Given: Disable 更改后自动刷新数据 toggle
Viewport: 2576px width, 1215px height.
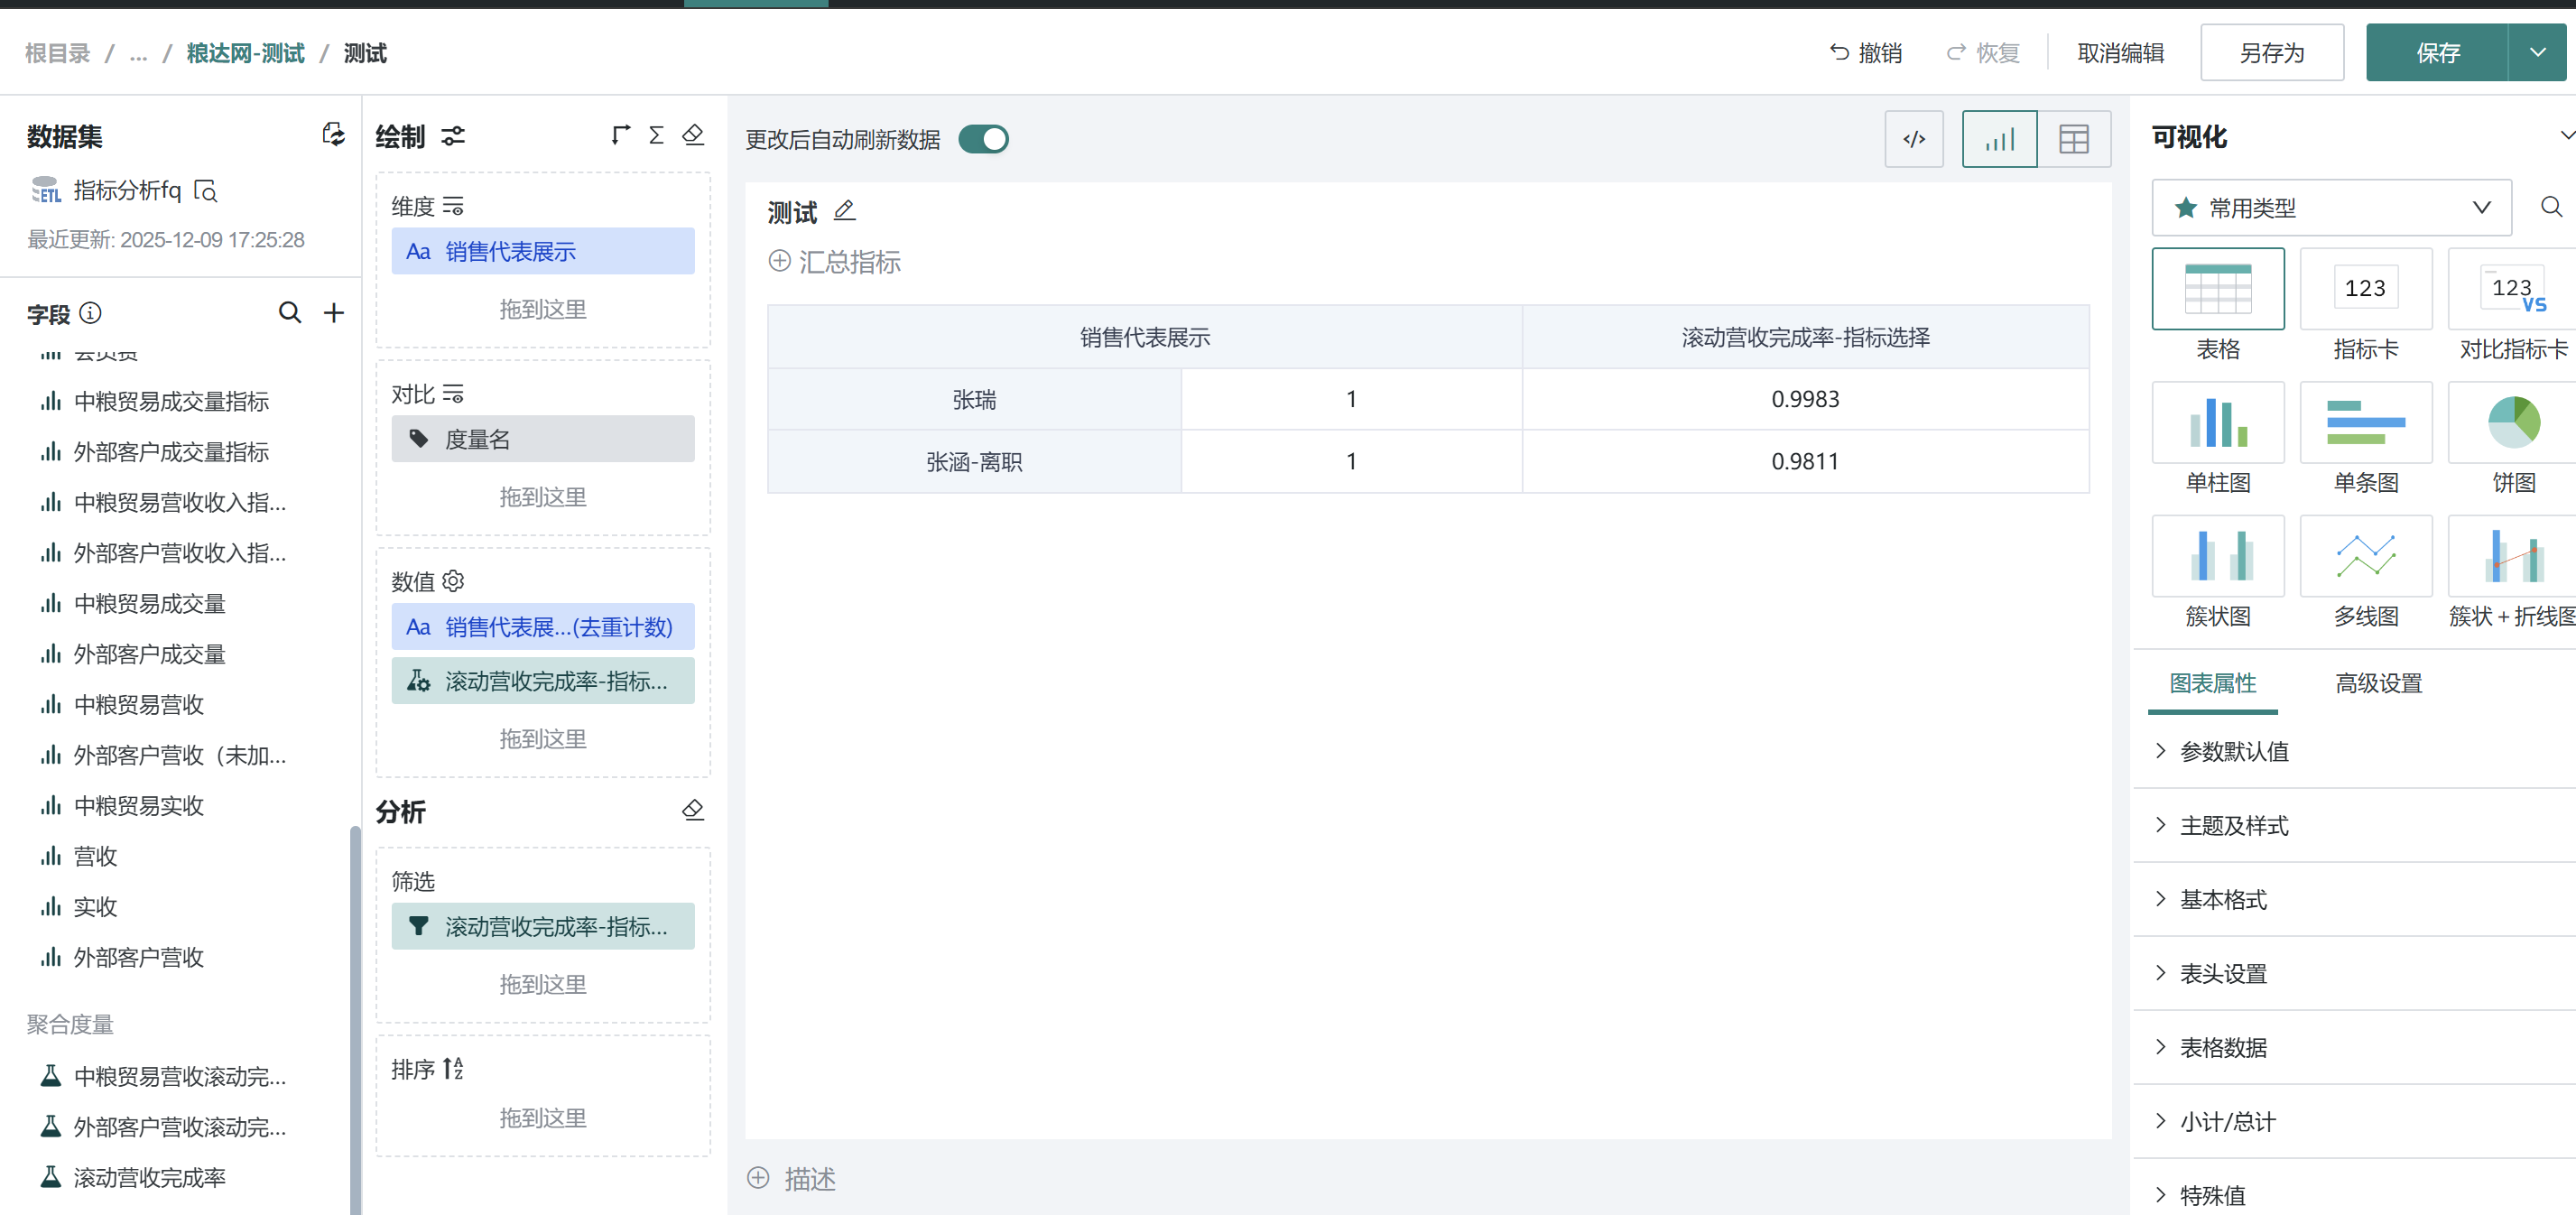Looking at the screenshot, I should 983,139.
